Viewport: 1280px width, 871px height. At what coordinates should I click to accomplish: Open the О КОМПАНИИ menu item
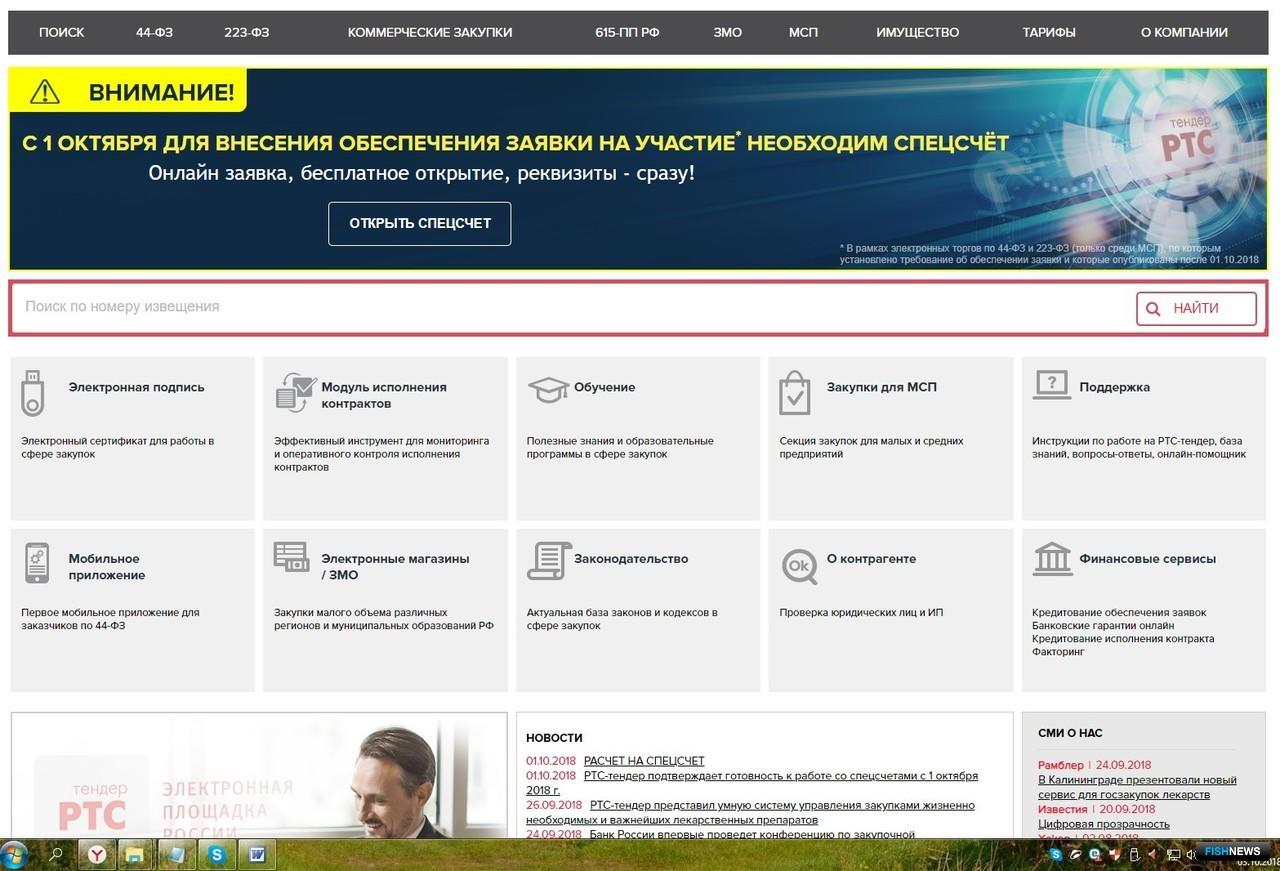1184,32
